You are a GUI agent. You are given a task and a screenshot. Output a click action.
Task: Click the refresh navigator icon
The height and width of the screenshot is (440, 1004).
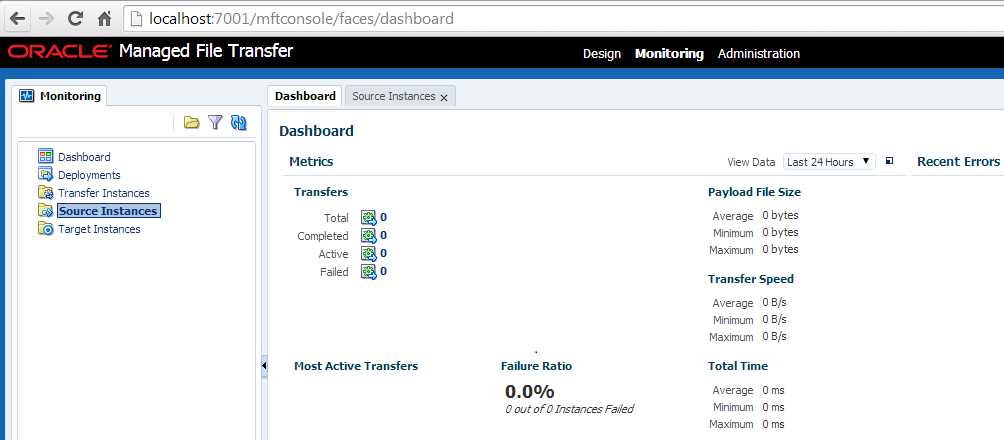coord(239,122)
